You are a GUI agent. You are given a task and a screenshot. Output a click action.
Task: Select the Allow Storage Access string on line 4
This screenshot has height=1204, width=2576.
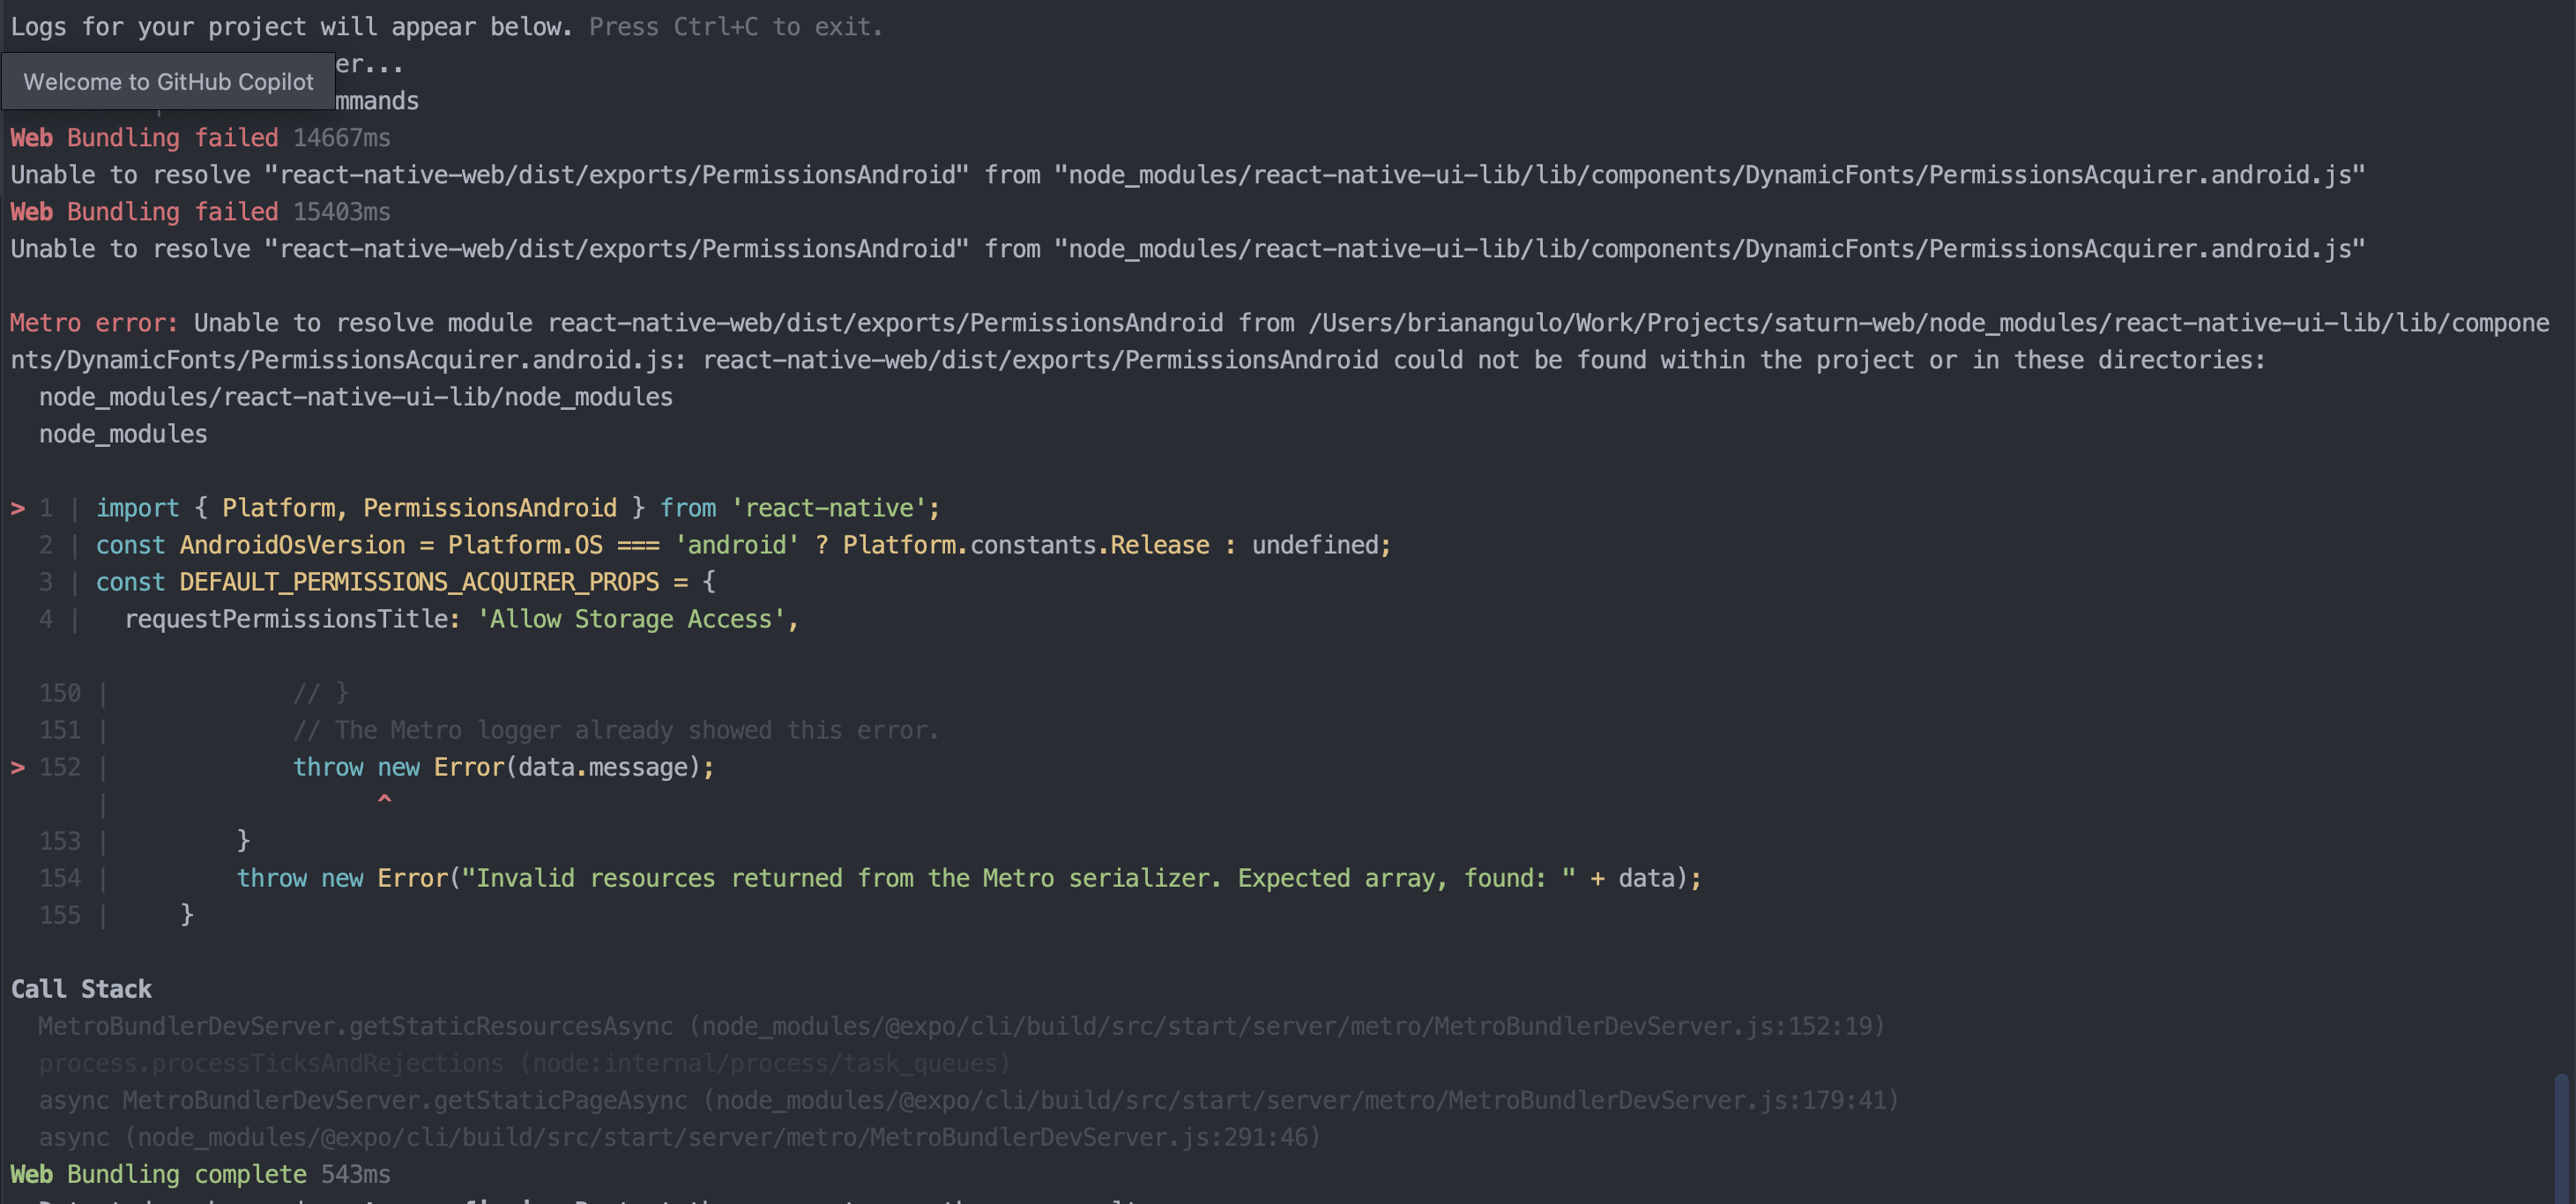(x=634, y=619)
